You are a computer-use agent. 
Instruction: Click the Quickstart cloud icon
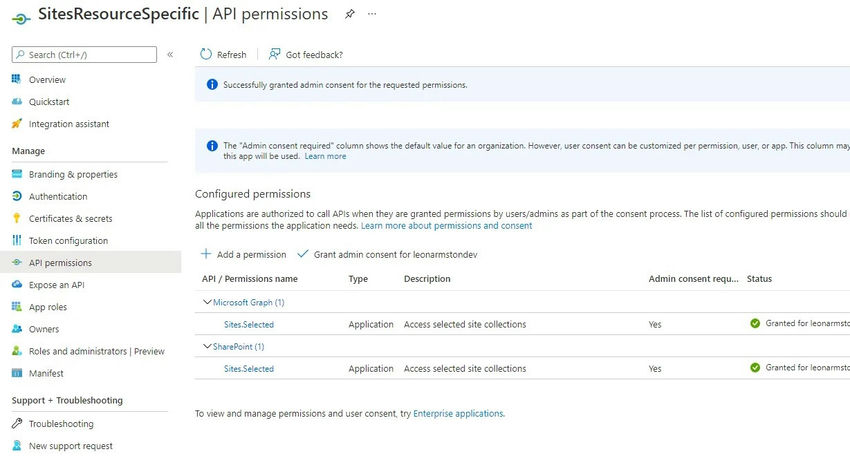click(17, 101)
